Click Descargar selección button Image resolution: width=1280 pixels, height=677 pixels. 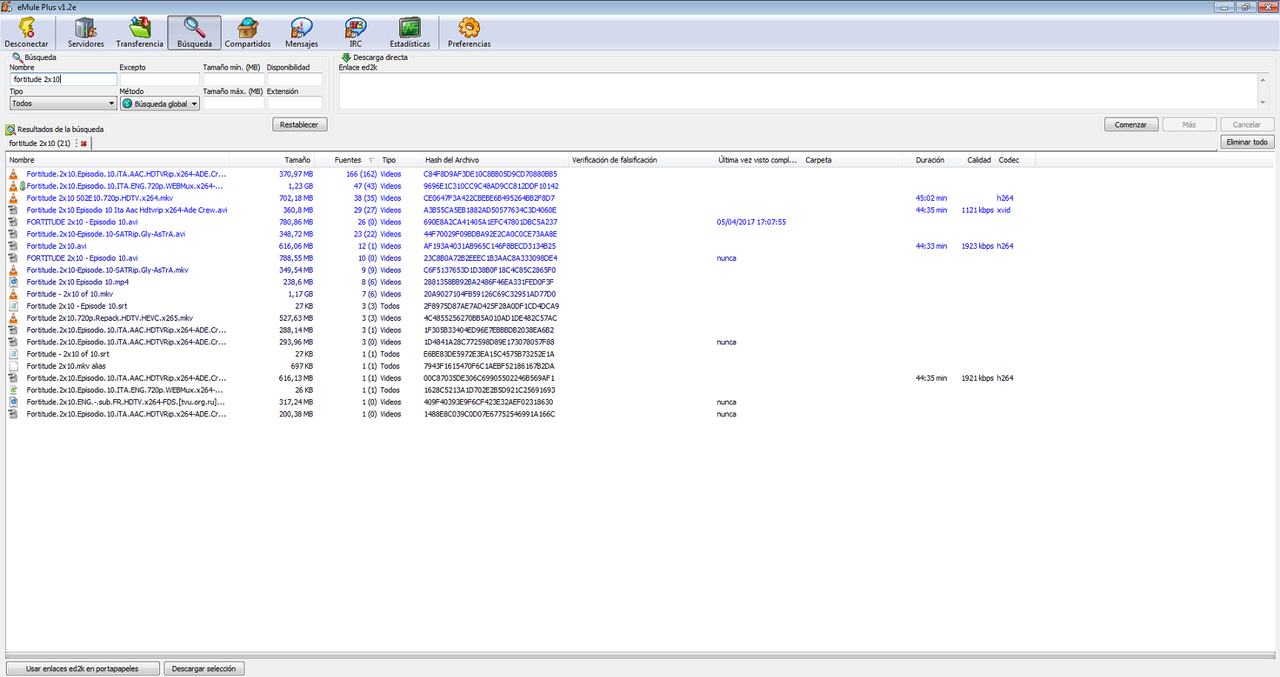coord(204,668)
